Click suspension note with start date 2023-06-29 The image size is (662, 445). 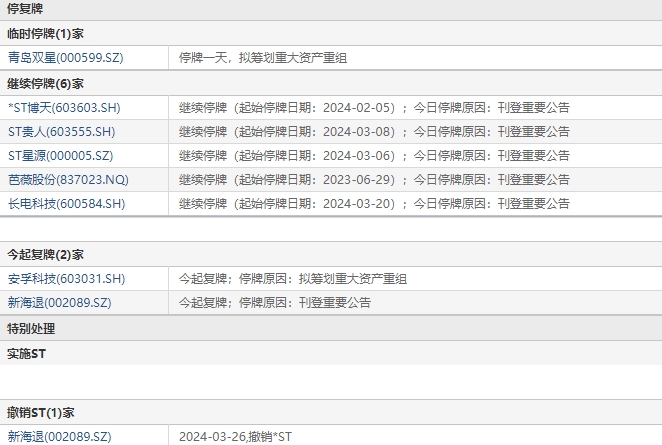point(374,179)
